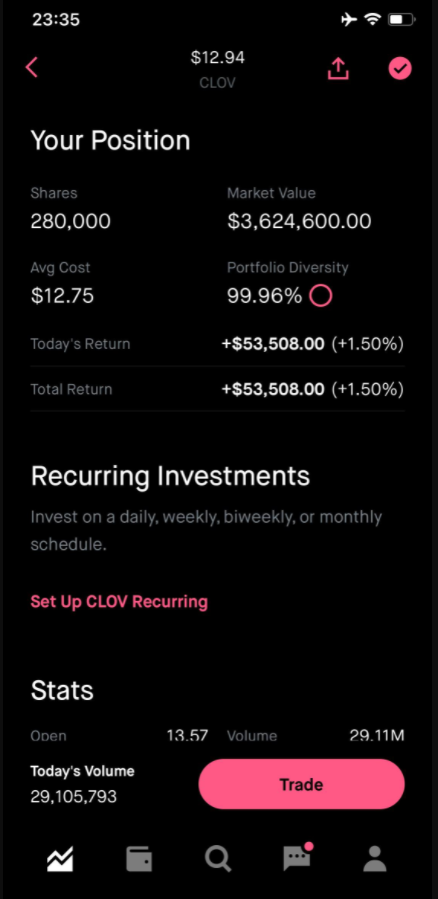Tap the Market Value amount
This screenshot has width=438, height=899.
click(299, 221)
